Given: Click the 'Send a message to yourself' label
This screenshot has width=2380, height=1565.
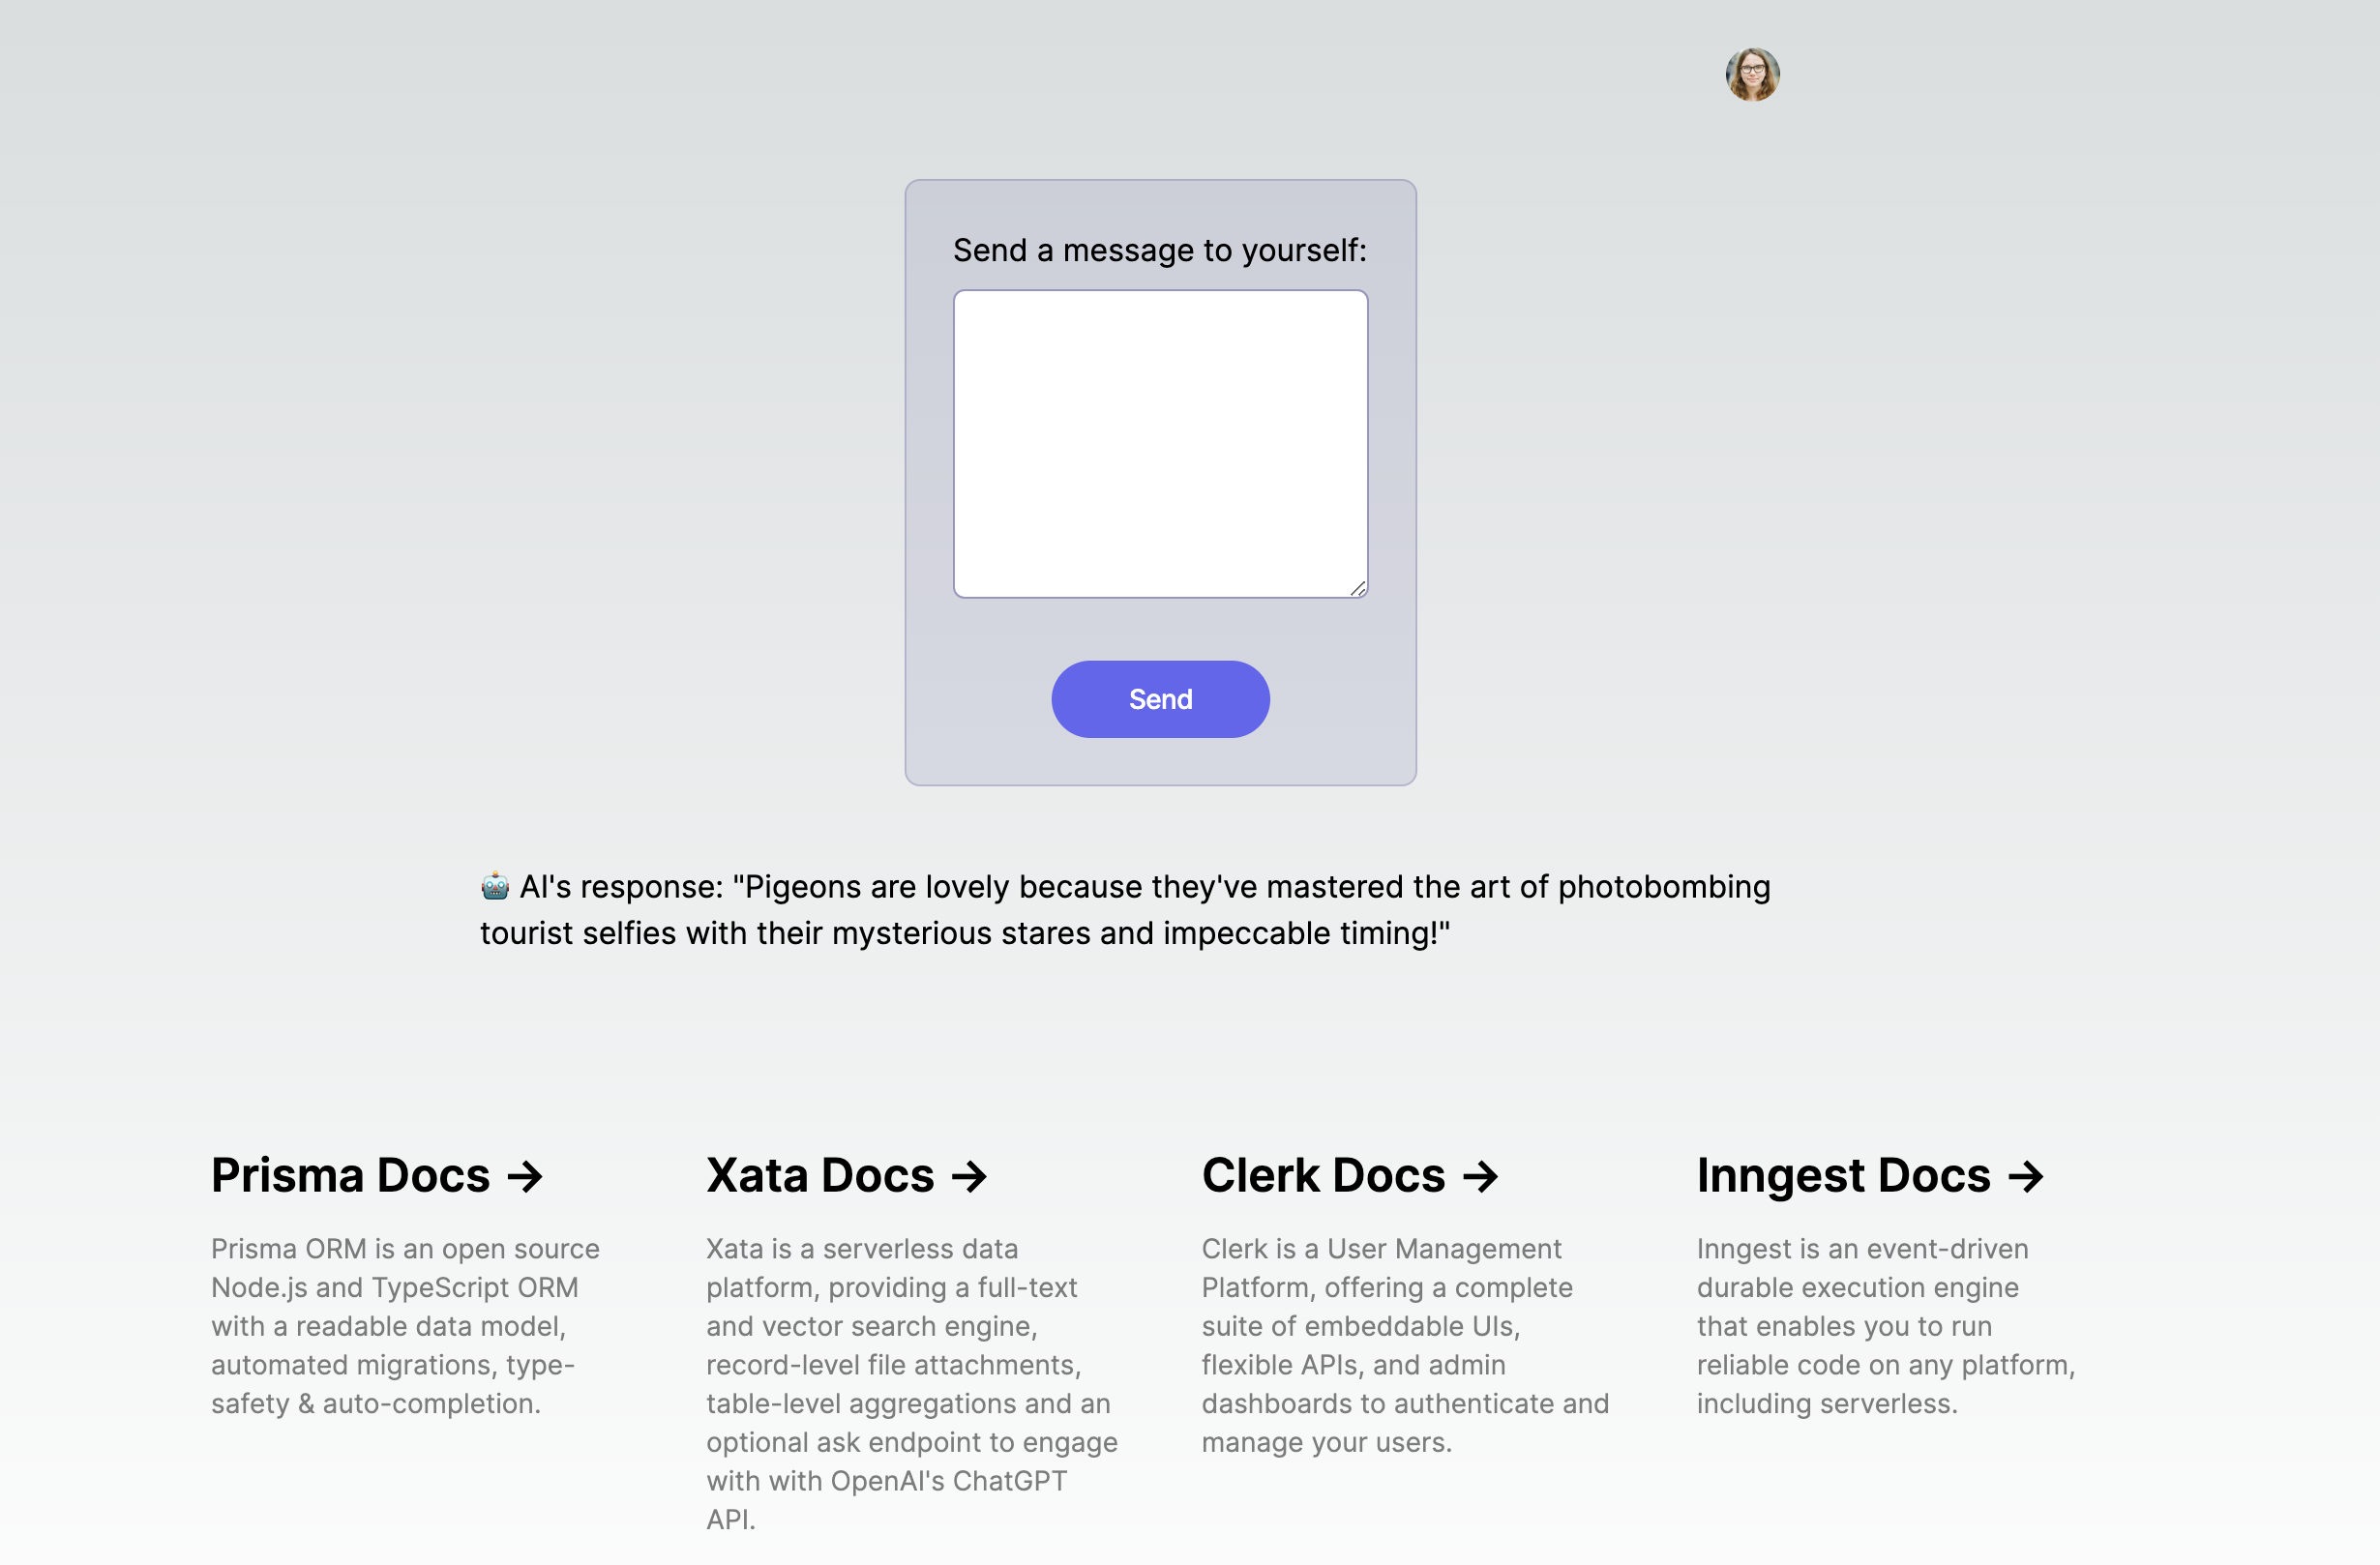Looking at the screenshot, I should tap(1159, 250).
